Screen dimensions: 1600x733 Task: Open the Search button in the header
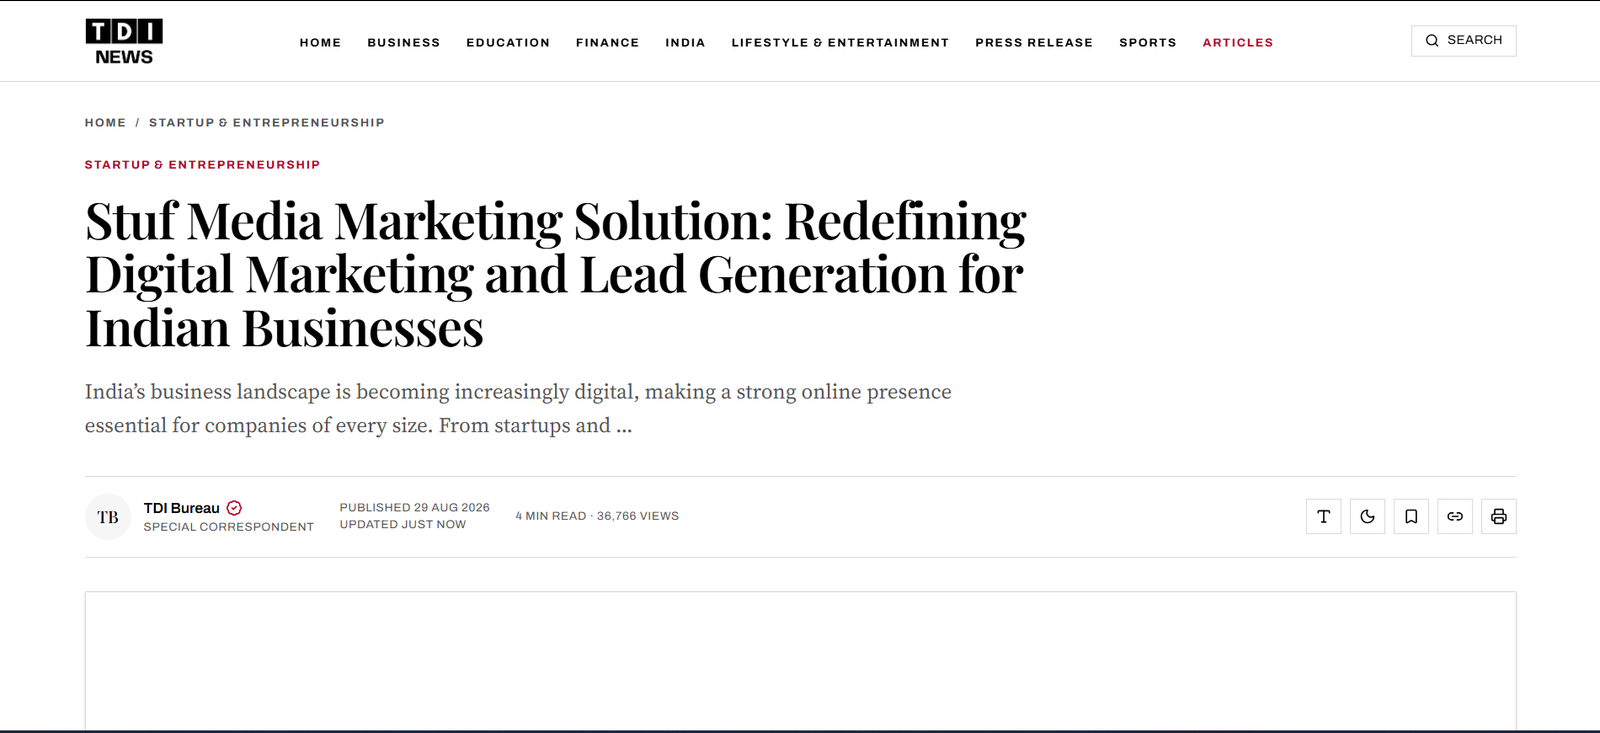(1464, 41)
